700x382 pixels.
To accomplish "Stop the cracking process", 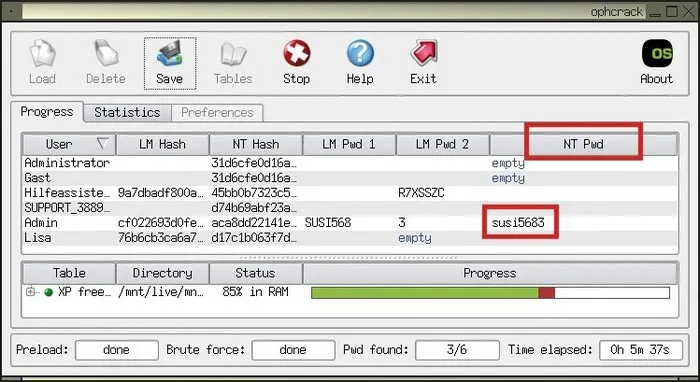I will point(296,62).
